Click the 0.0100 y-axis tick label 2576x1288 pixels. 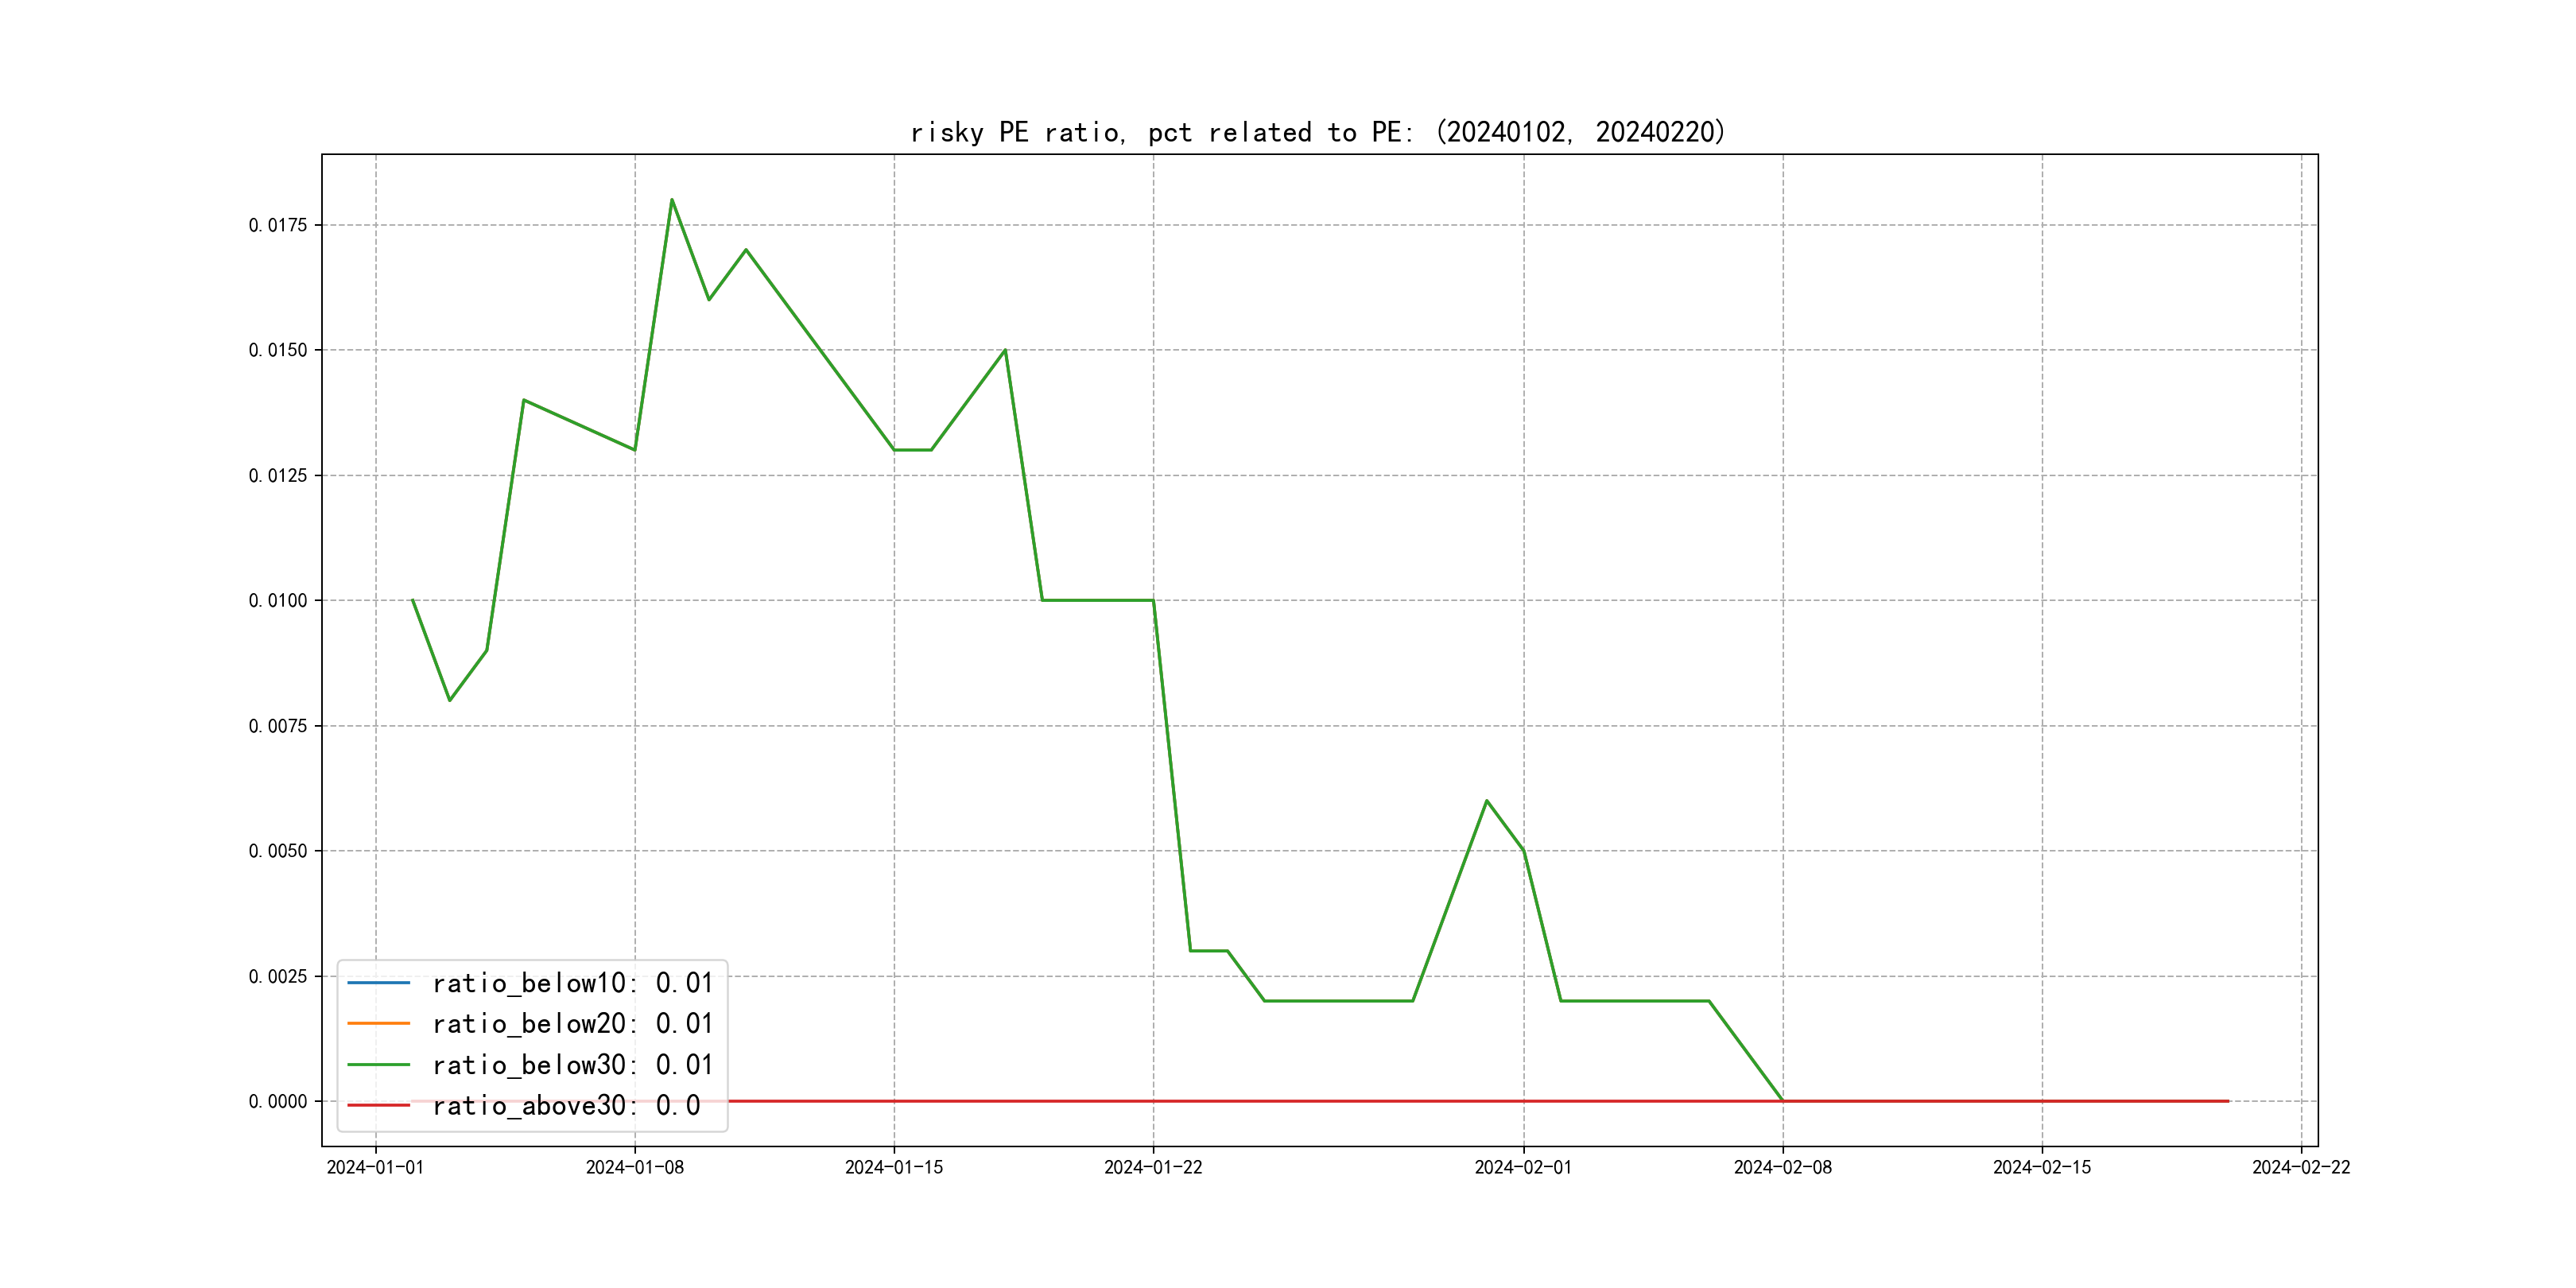[x=278, y=600]
